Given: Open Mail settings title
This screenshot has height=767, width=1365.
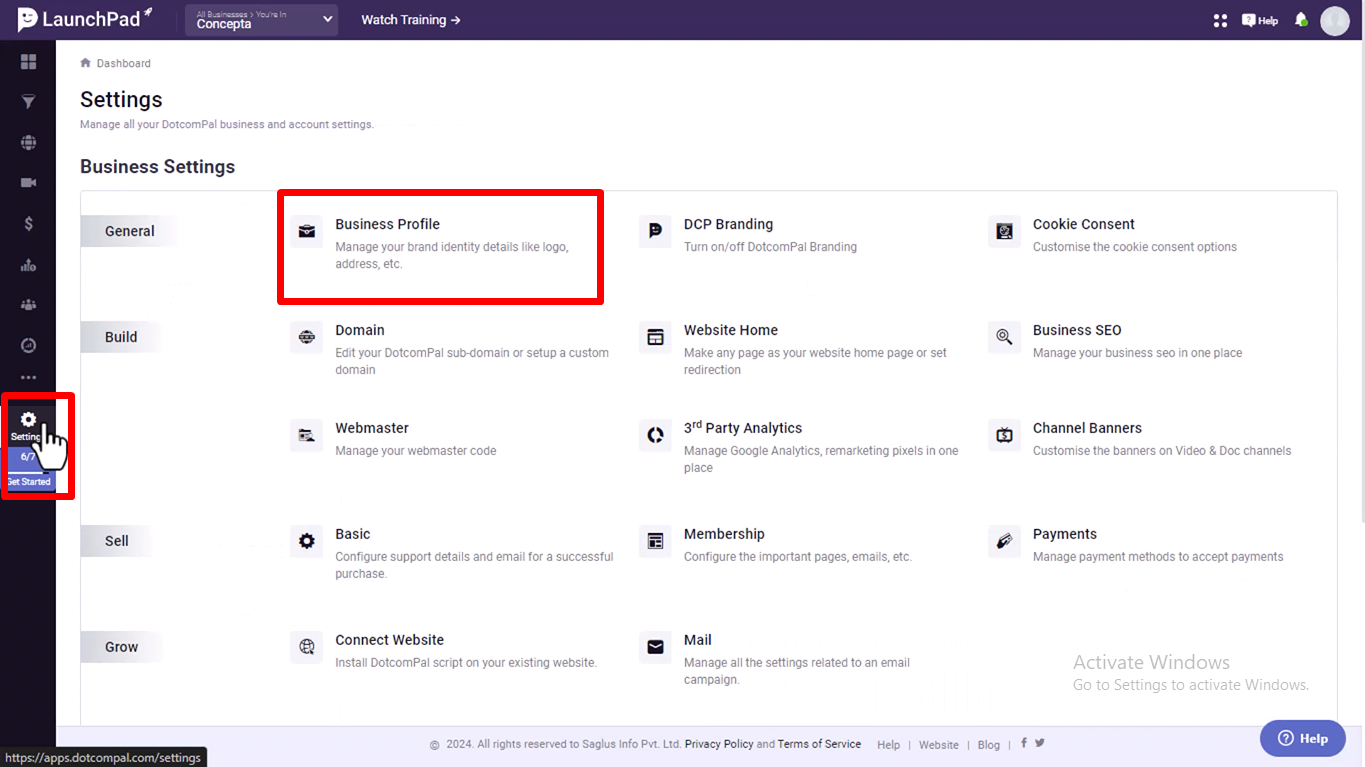Looking at the screenshot, I should 698,640.
